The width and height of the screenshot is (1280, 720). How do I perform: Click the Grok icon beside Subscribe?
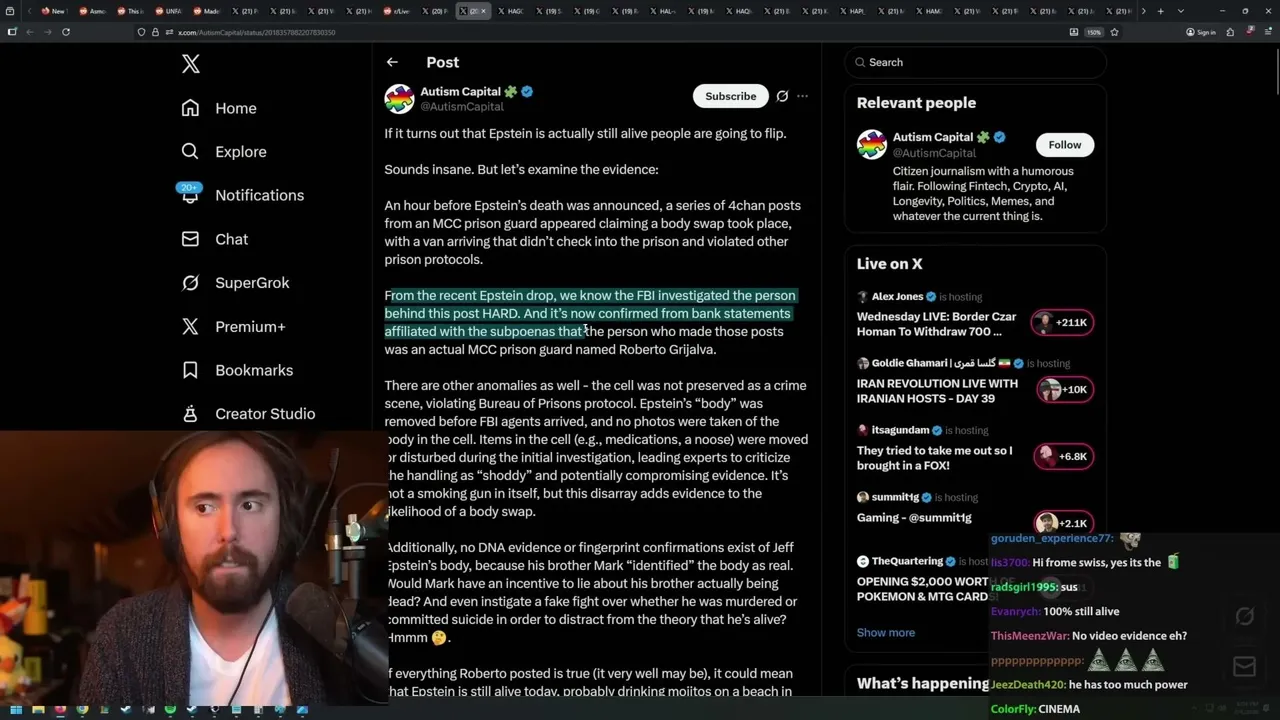pos(782,96)
